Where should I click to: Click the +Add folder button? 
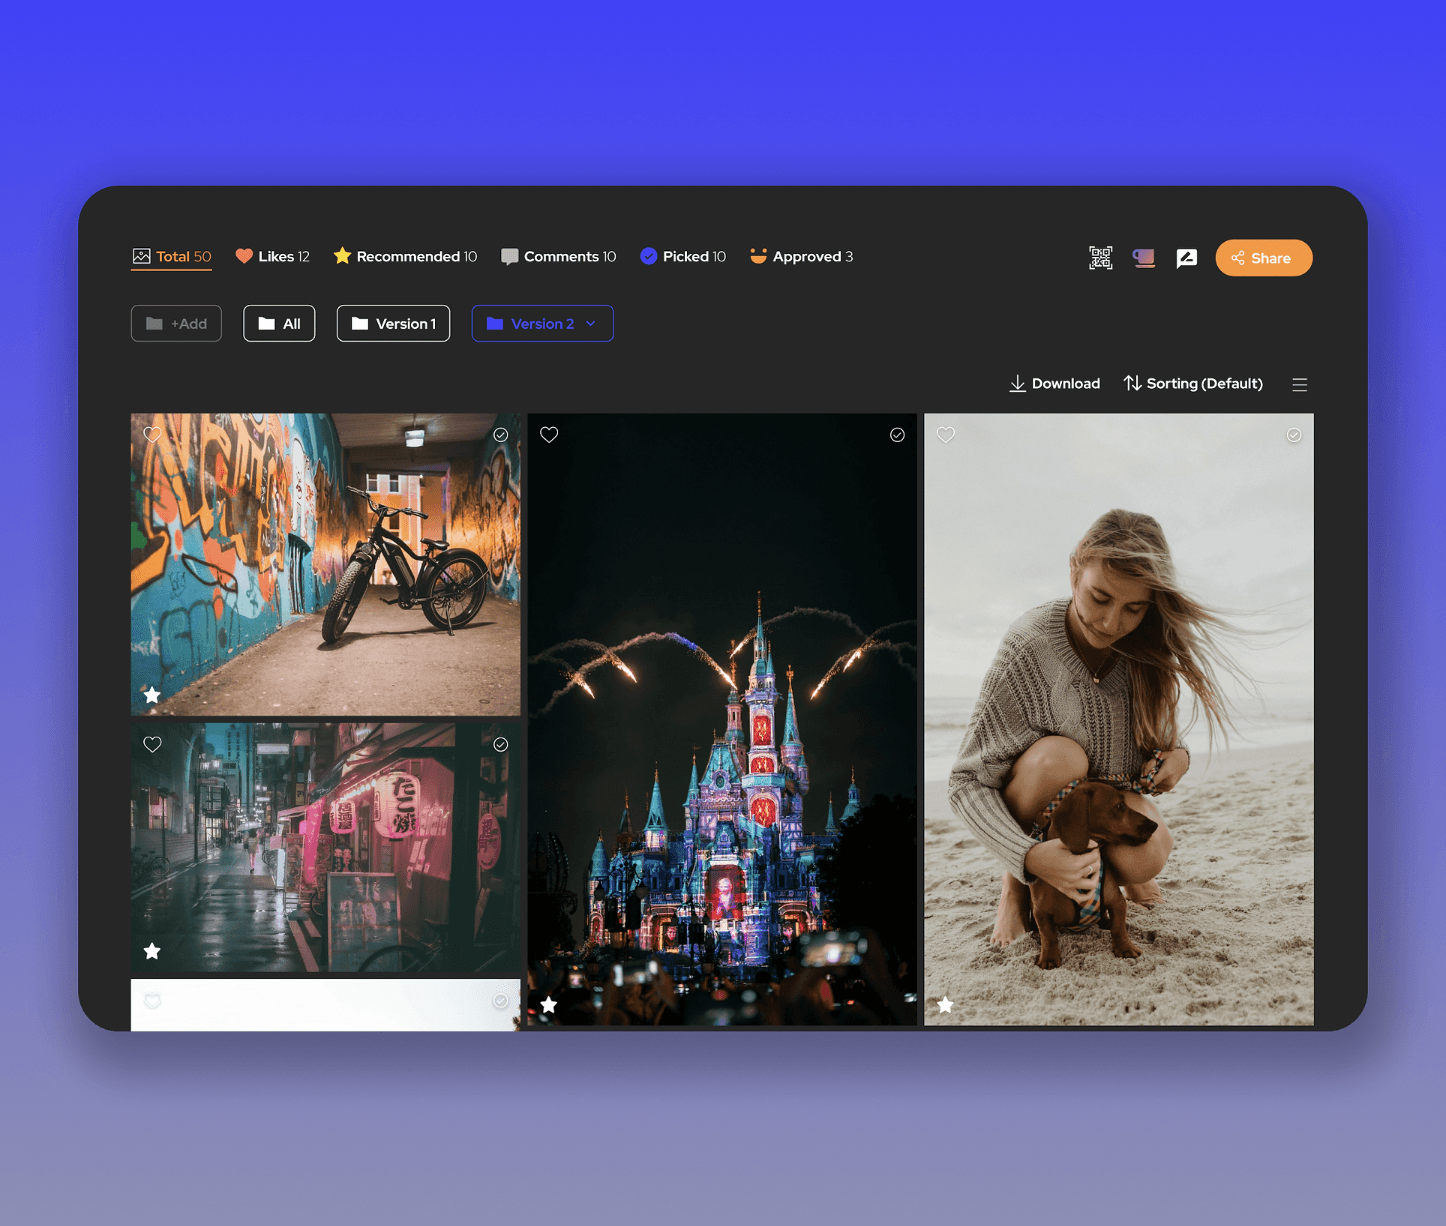(176, 324)
